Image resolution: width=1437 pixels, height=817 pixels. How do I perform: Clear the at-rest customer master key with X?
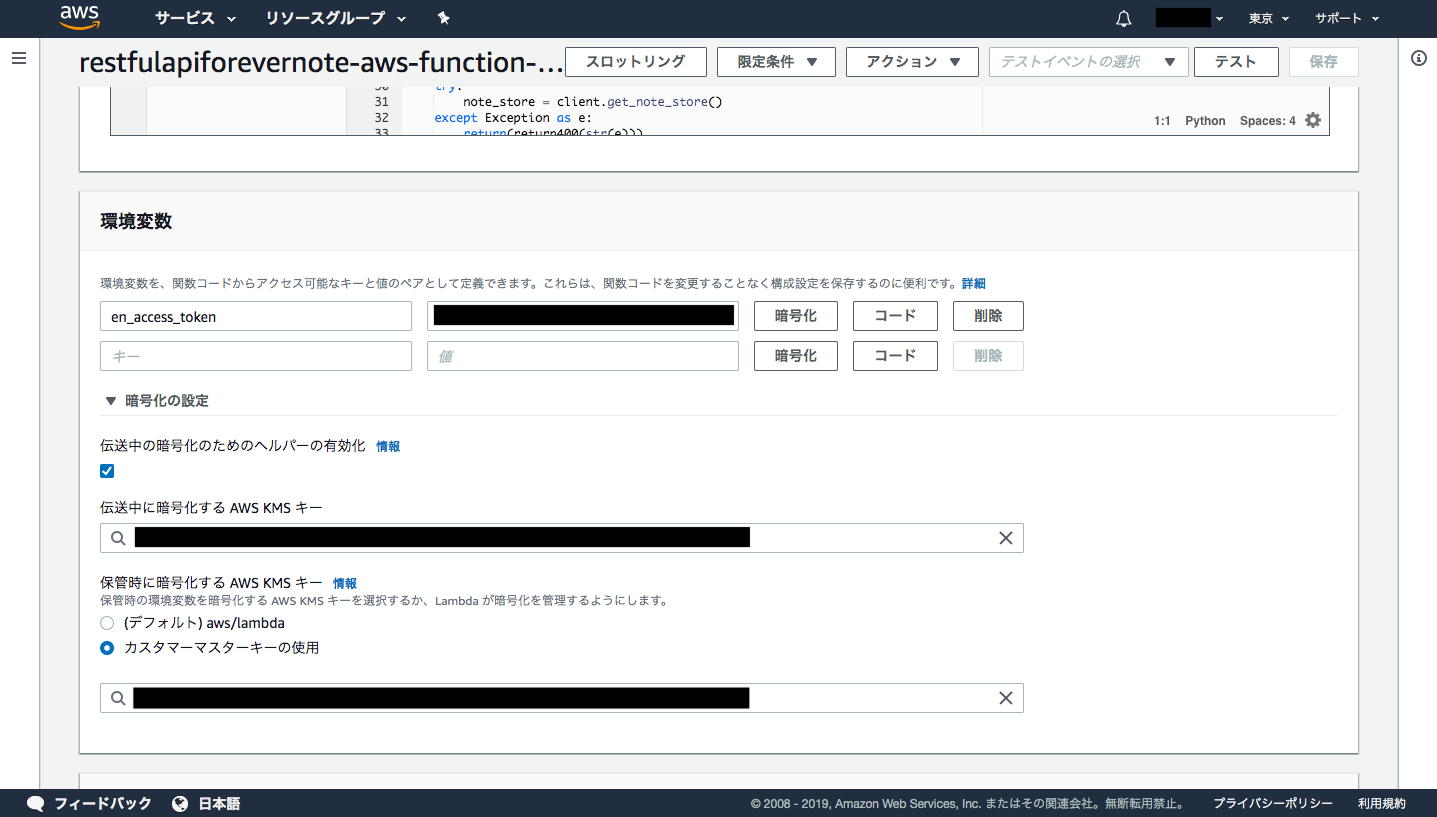(x=1006, y=698)
